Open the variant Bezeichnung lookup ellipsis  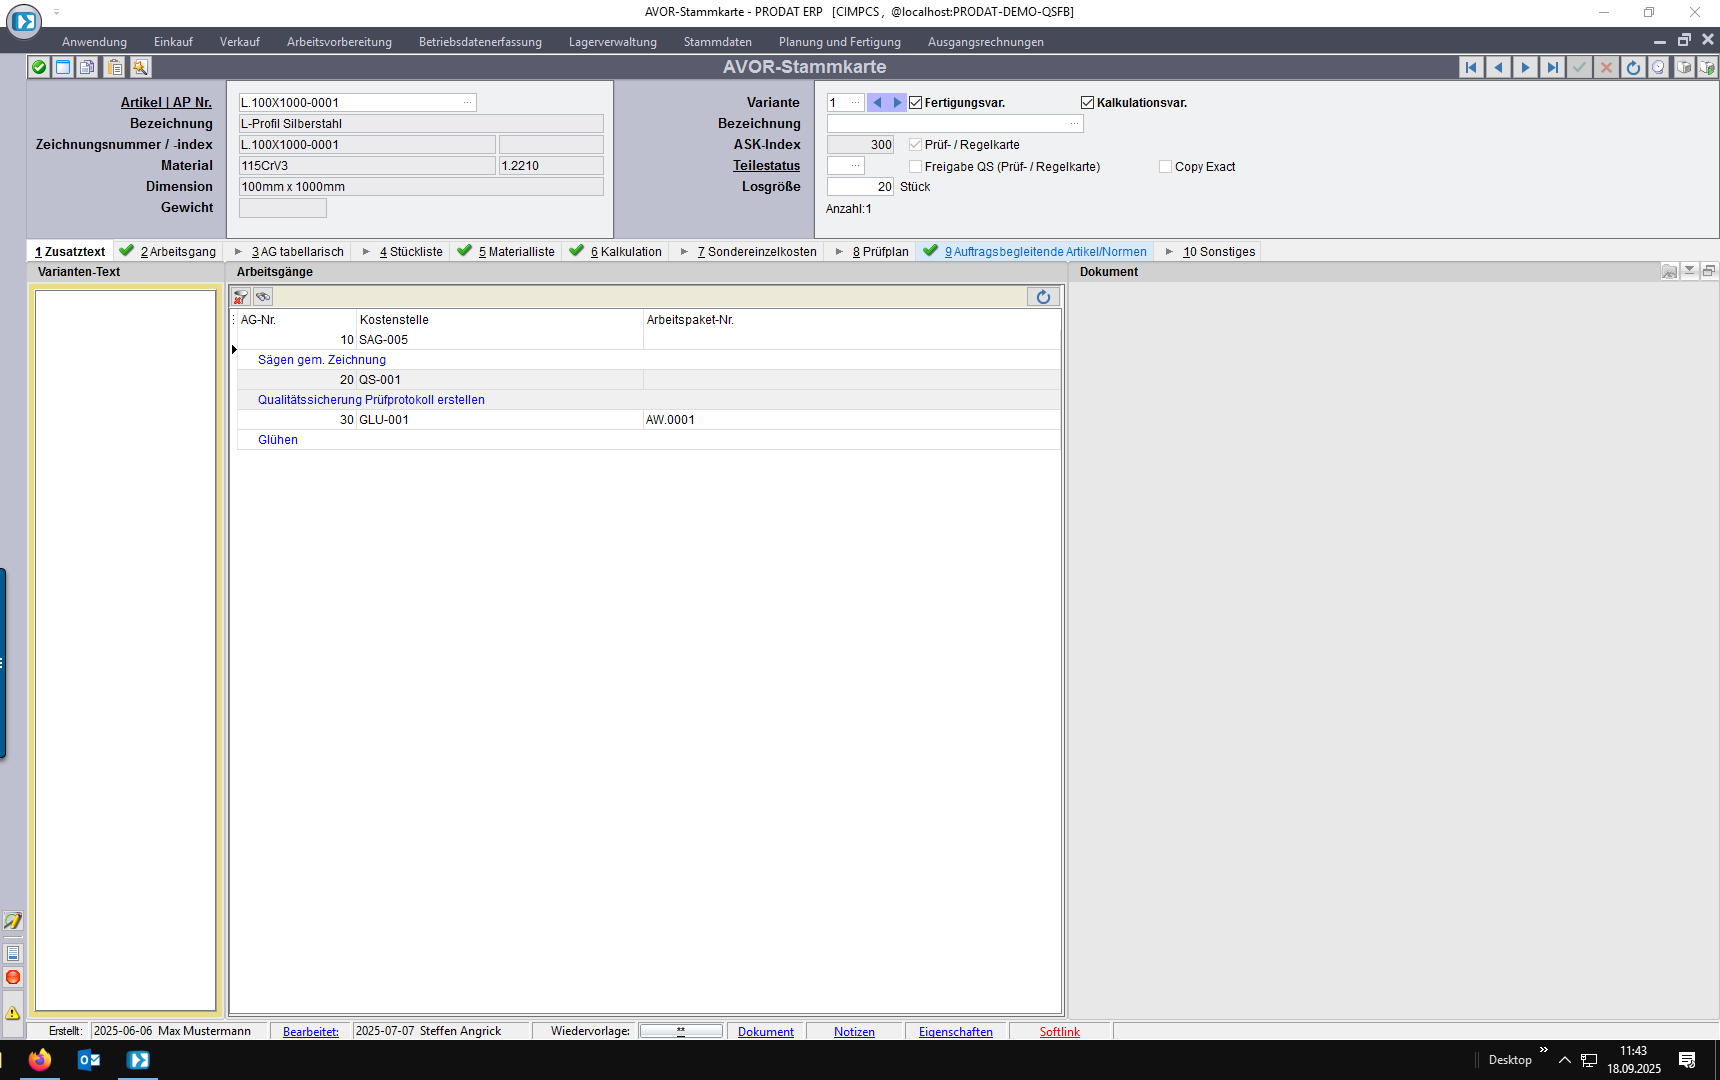(x=1074, y=124)
